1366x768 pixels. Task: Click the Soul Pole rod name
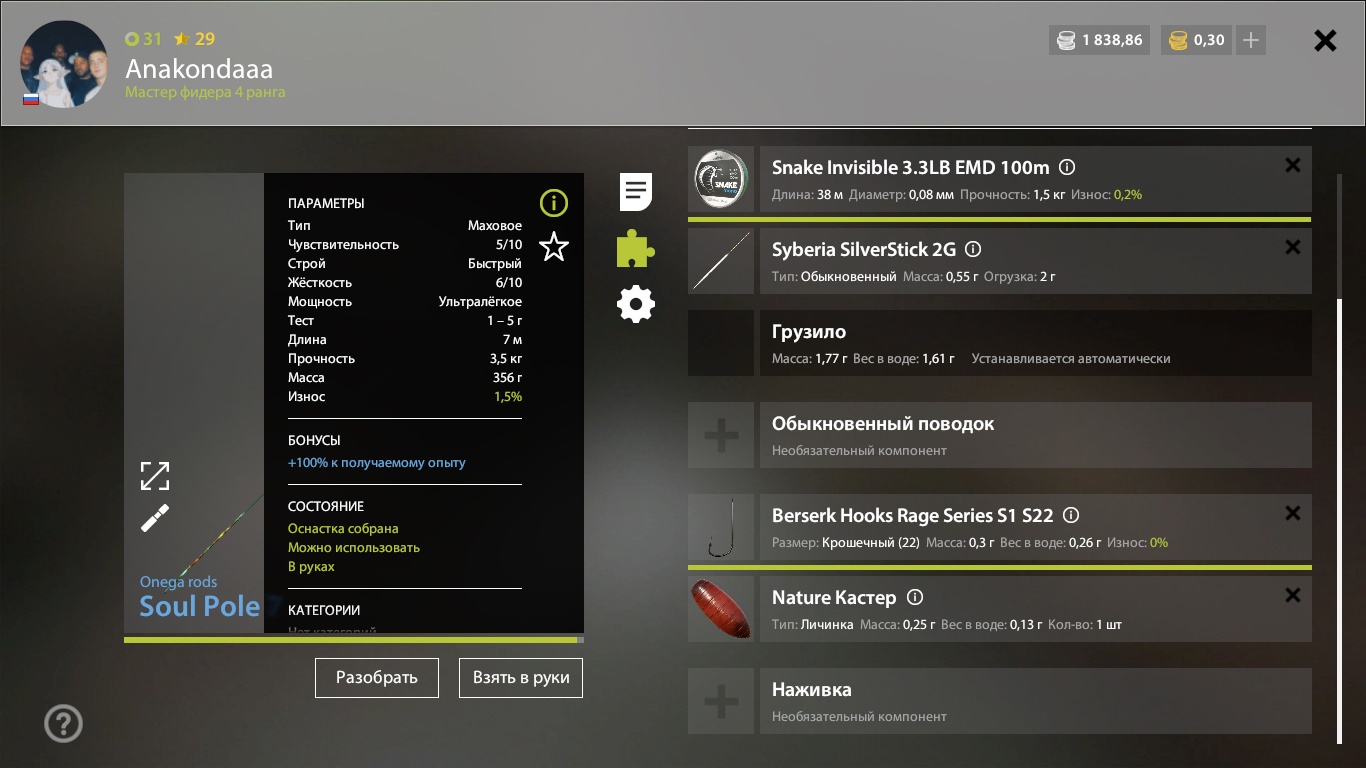(200, 606)
